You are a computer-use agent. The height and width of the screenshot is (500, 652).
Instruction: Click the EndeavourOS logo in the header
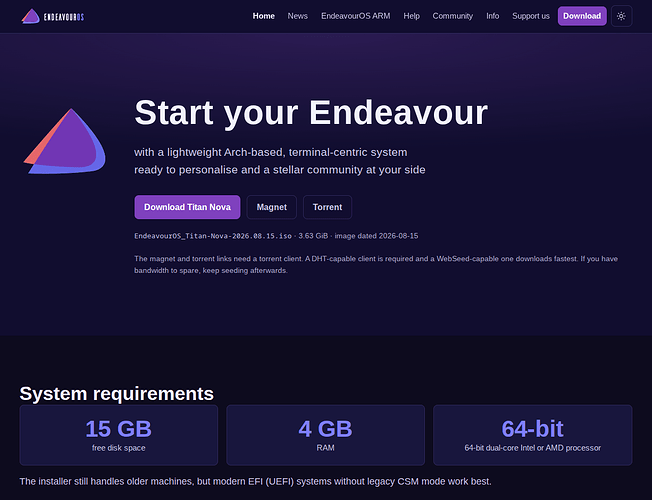click(52, 16)
